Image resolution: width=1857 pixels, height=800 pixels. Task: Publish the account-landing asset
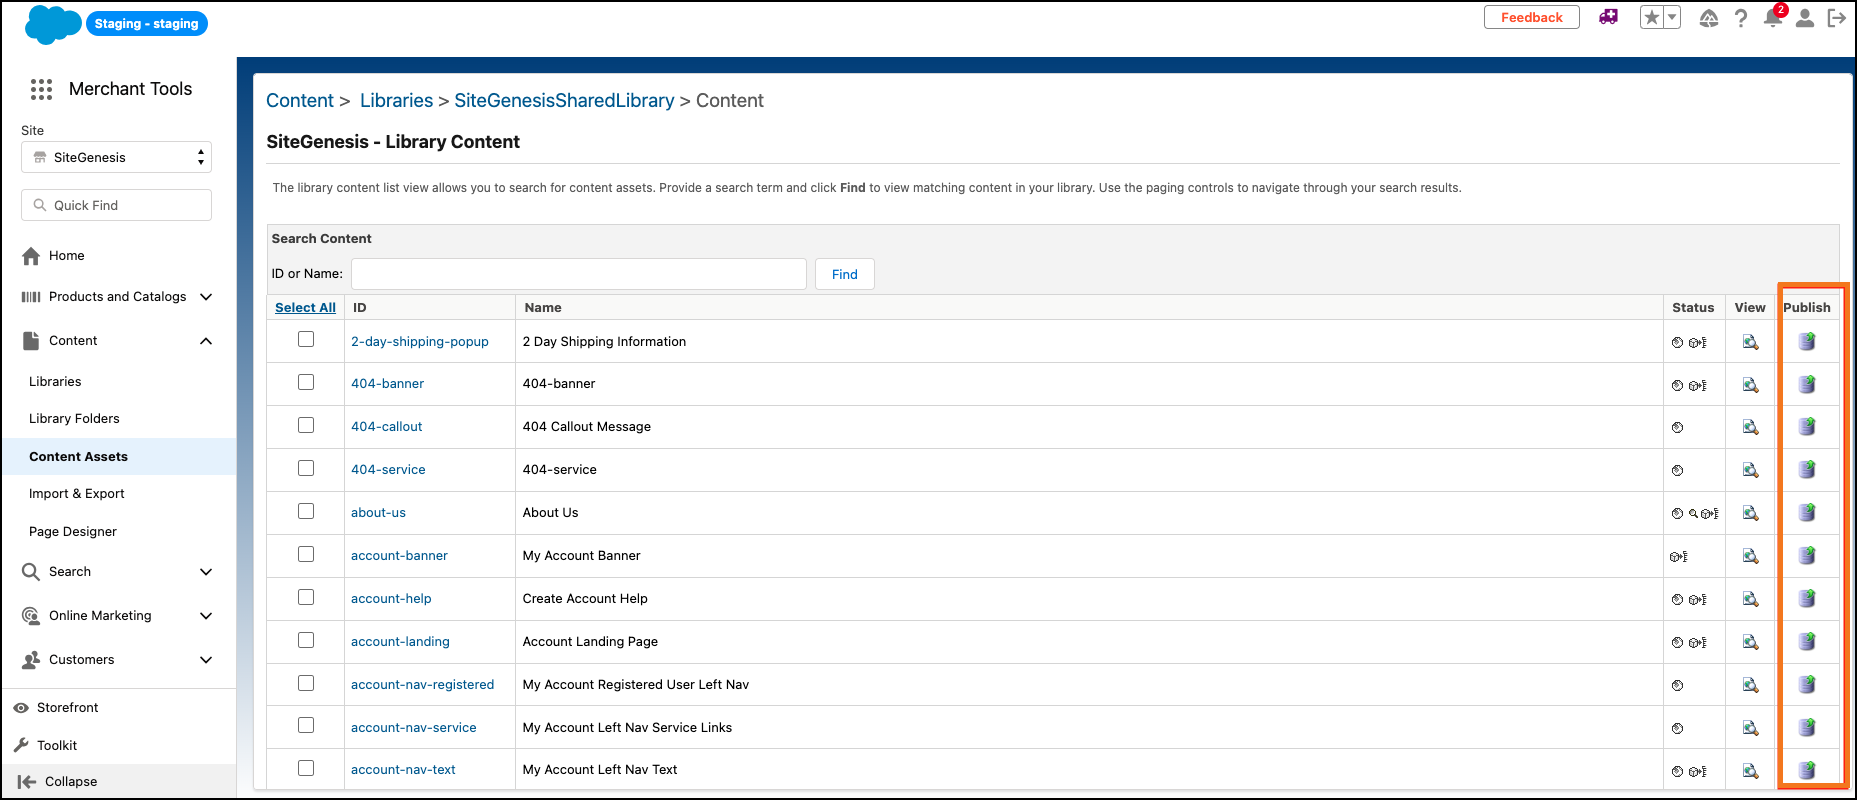click(1807, 642)
